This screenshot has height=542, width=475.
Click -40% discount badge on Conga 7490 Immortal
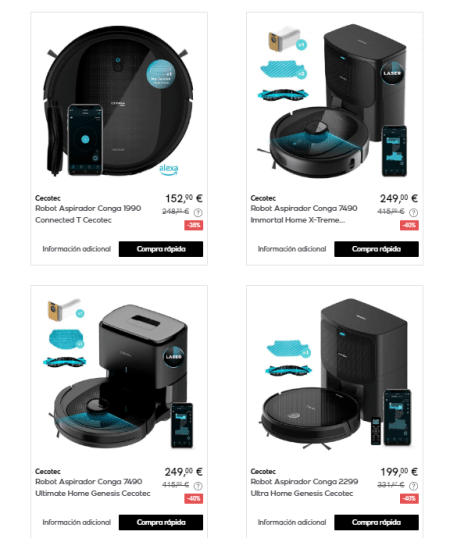point(409,225)
